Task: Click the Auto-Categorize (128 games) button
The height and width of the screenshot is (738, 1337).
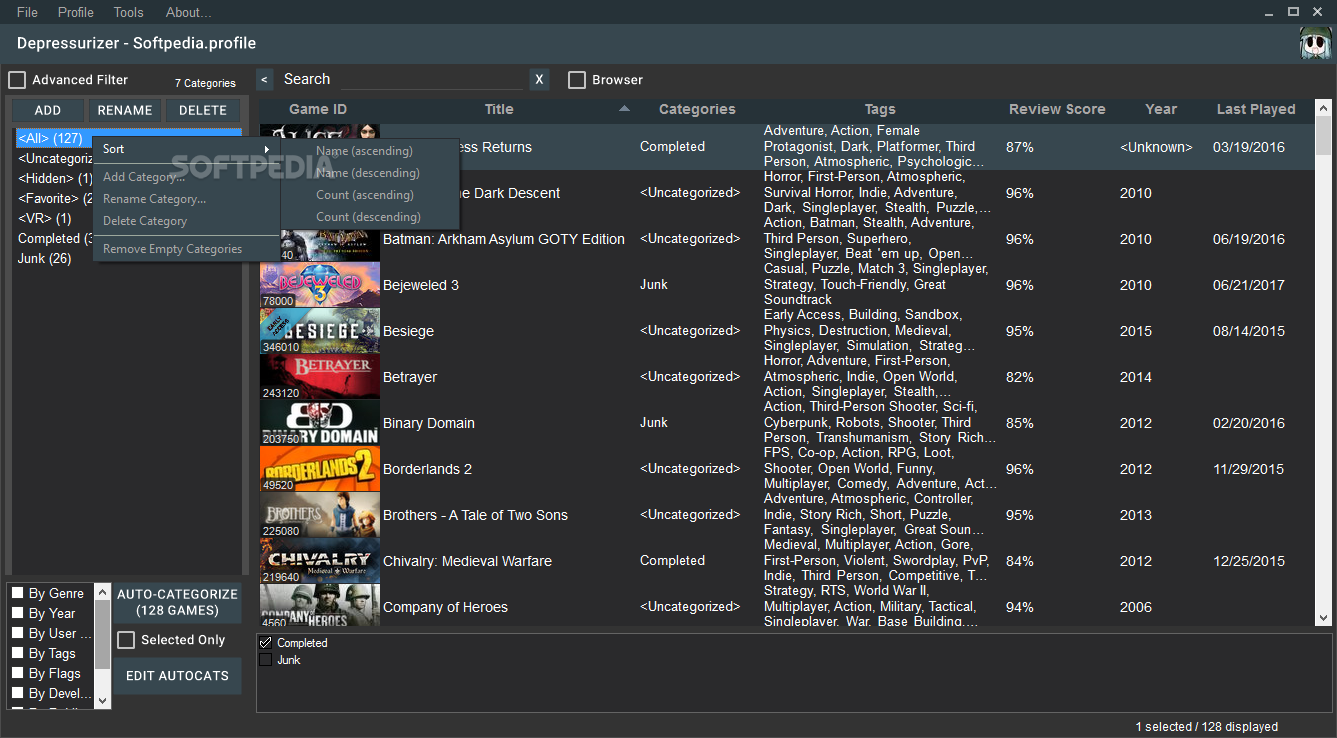Action: click(177, 602)
